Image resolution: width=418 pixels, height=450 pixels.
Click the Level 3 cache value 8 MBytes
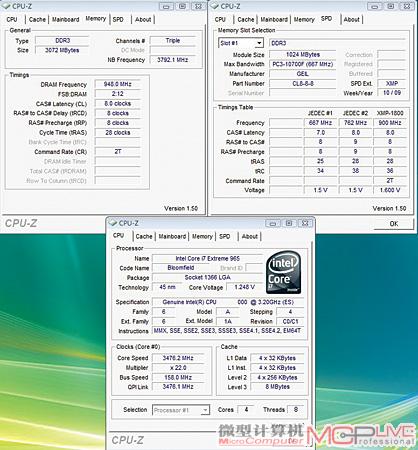pos(277,387)
